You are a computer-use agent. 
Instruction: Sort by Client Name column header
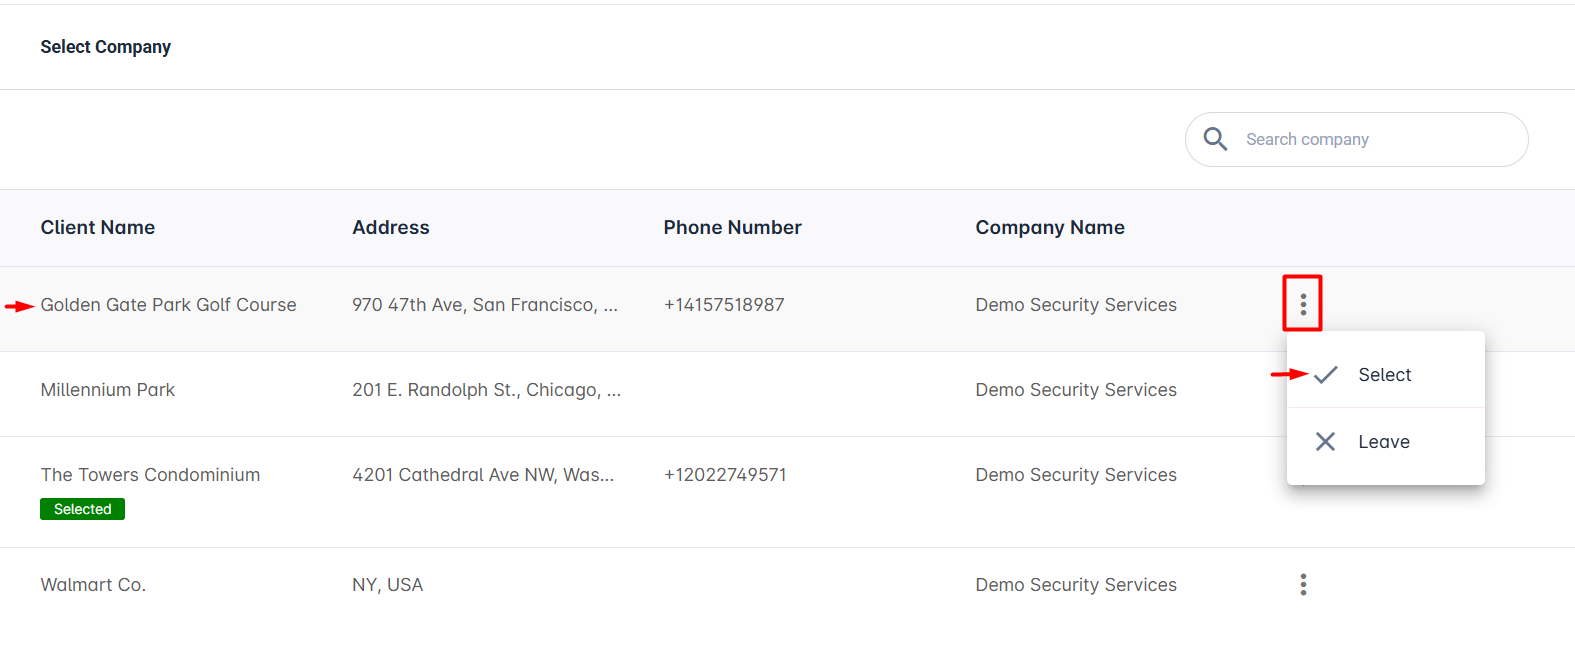tap(98, 227)
